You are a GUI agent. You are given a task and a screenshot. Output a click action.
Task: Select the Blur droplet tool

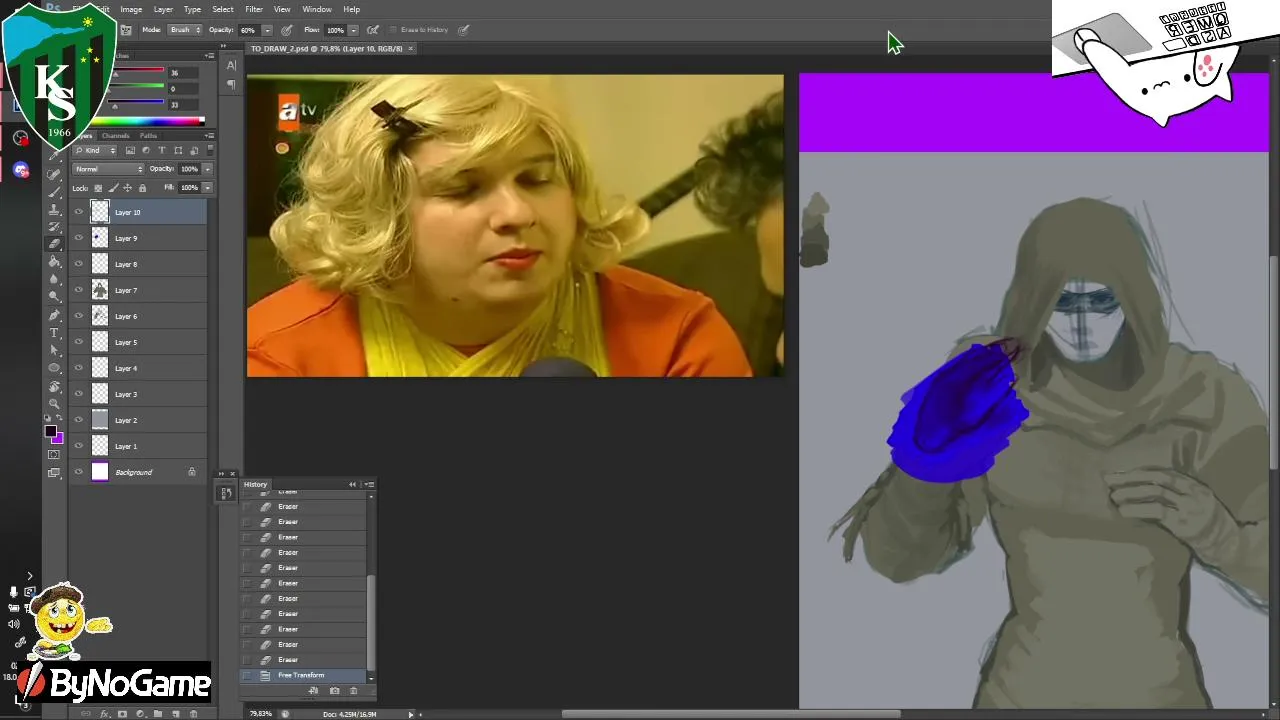[55, 279]
